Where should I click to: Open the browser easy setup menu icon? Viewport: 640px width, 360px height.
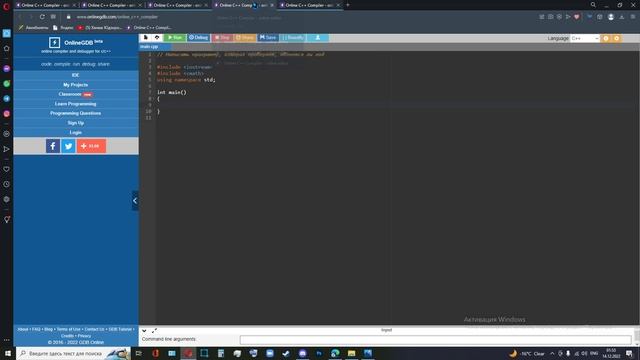pos(633,17)
